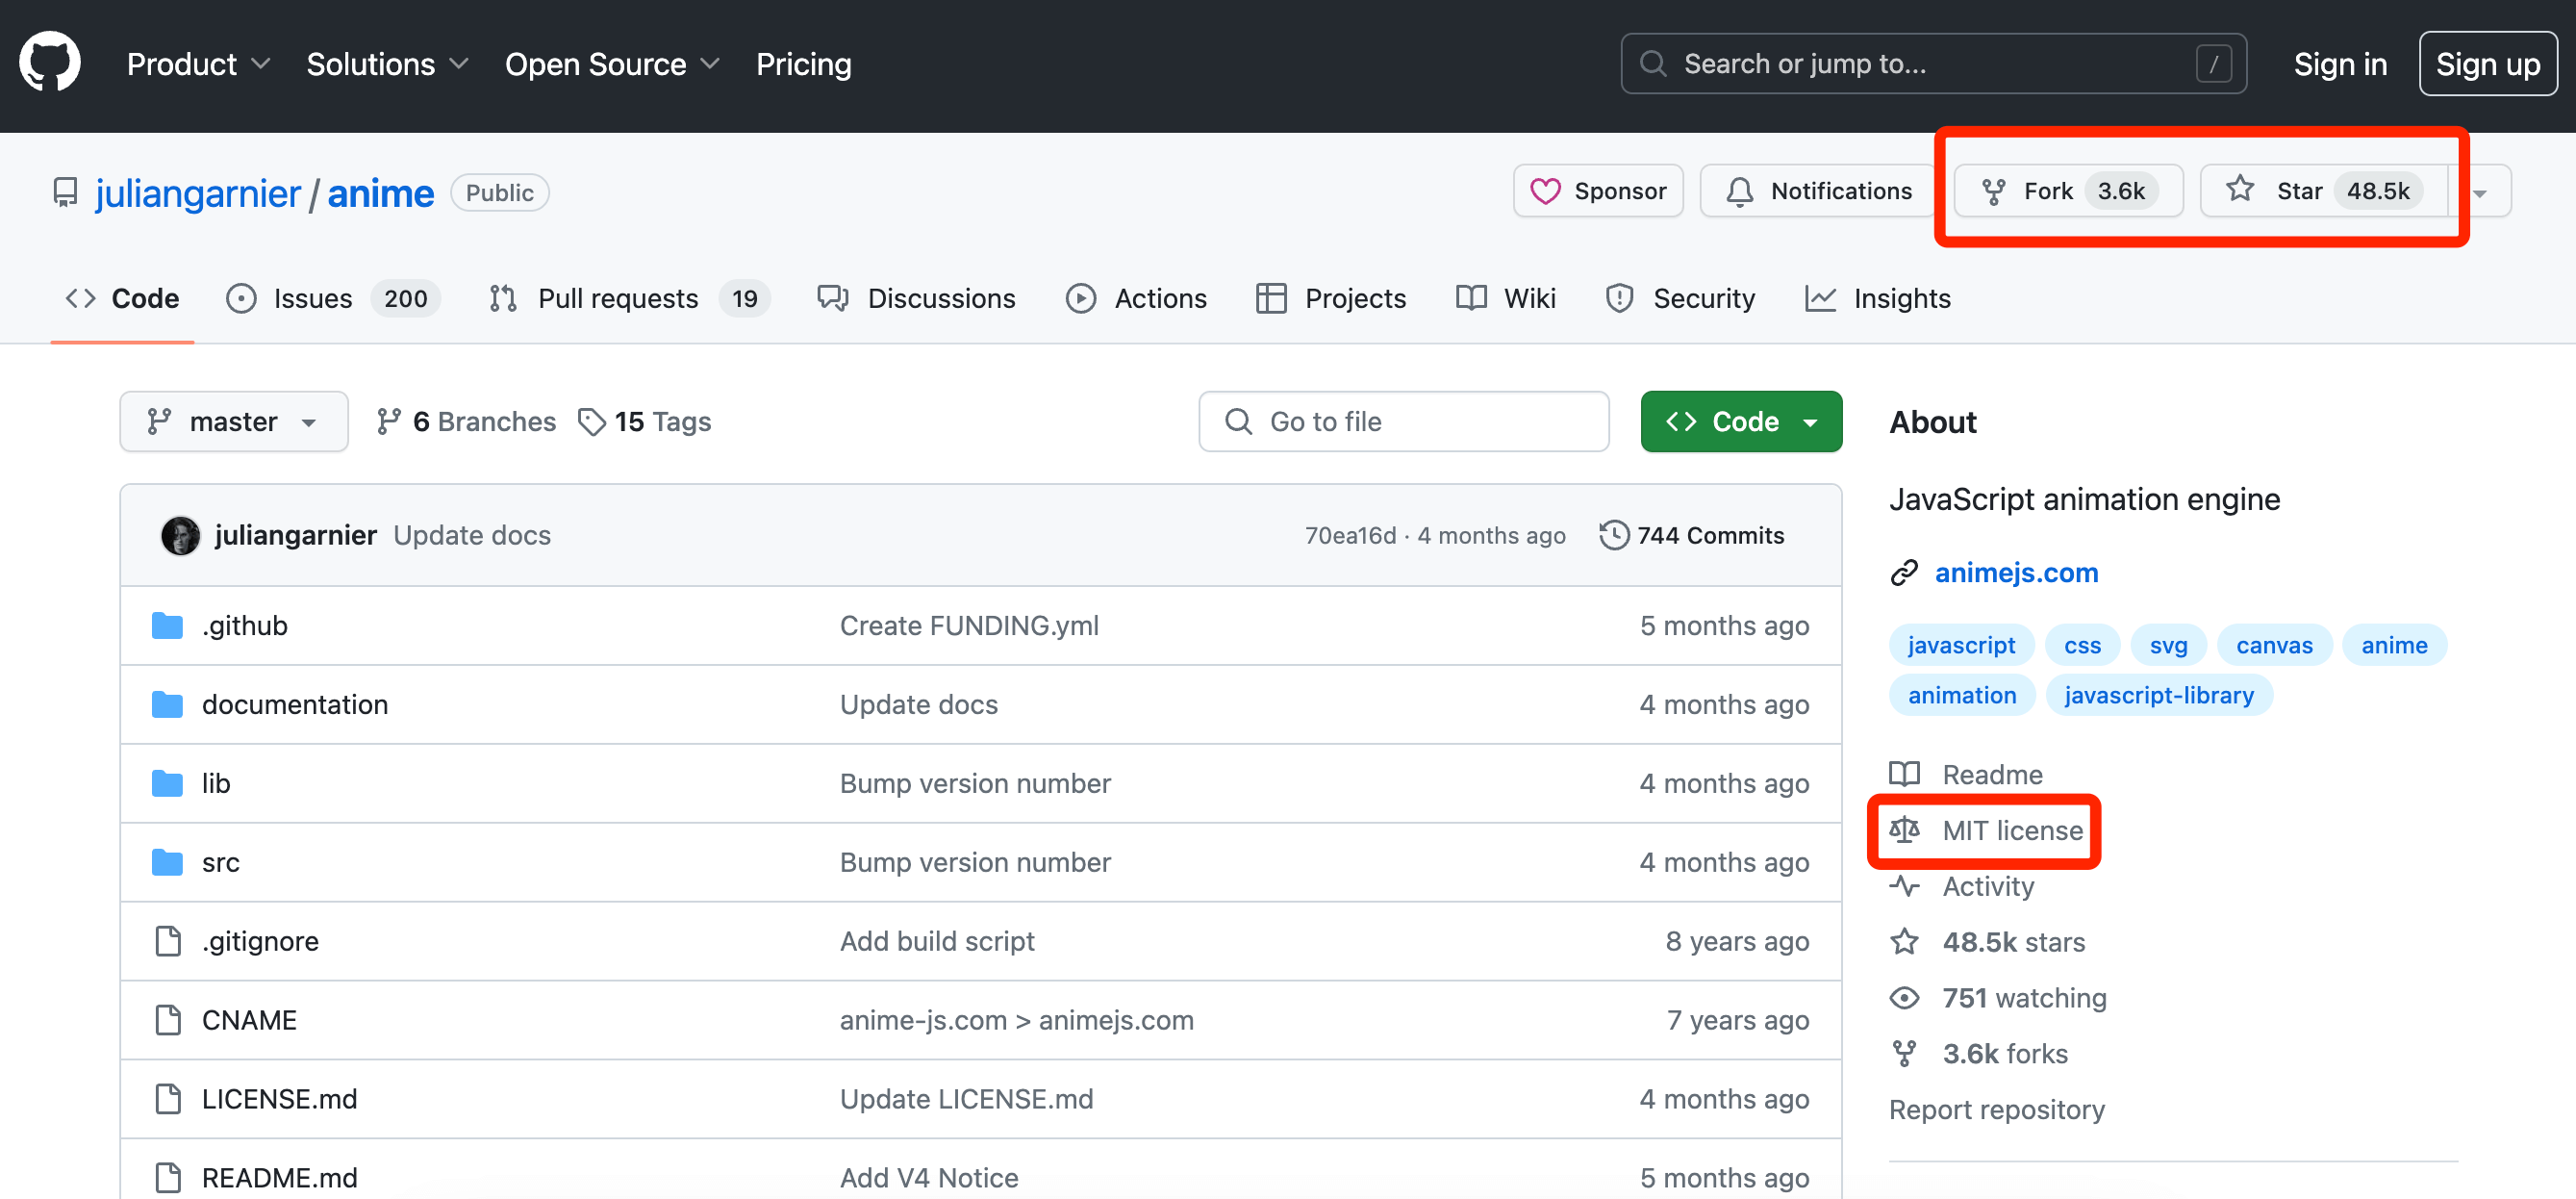Open the Projects tab
Image resolution: width=2576 pixels, height=1199 pixels.
click(x=1331, y=298)
